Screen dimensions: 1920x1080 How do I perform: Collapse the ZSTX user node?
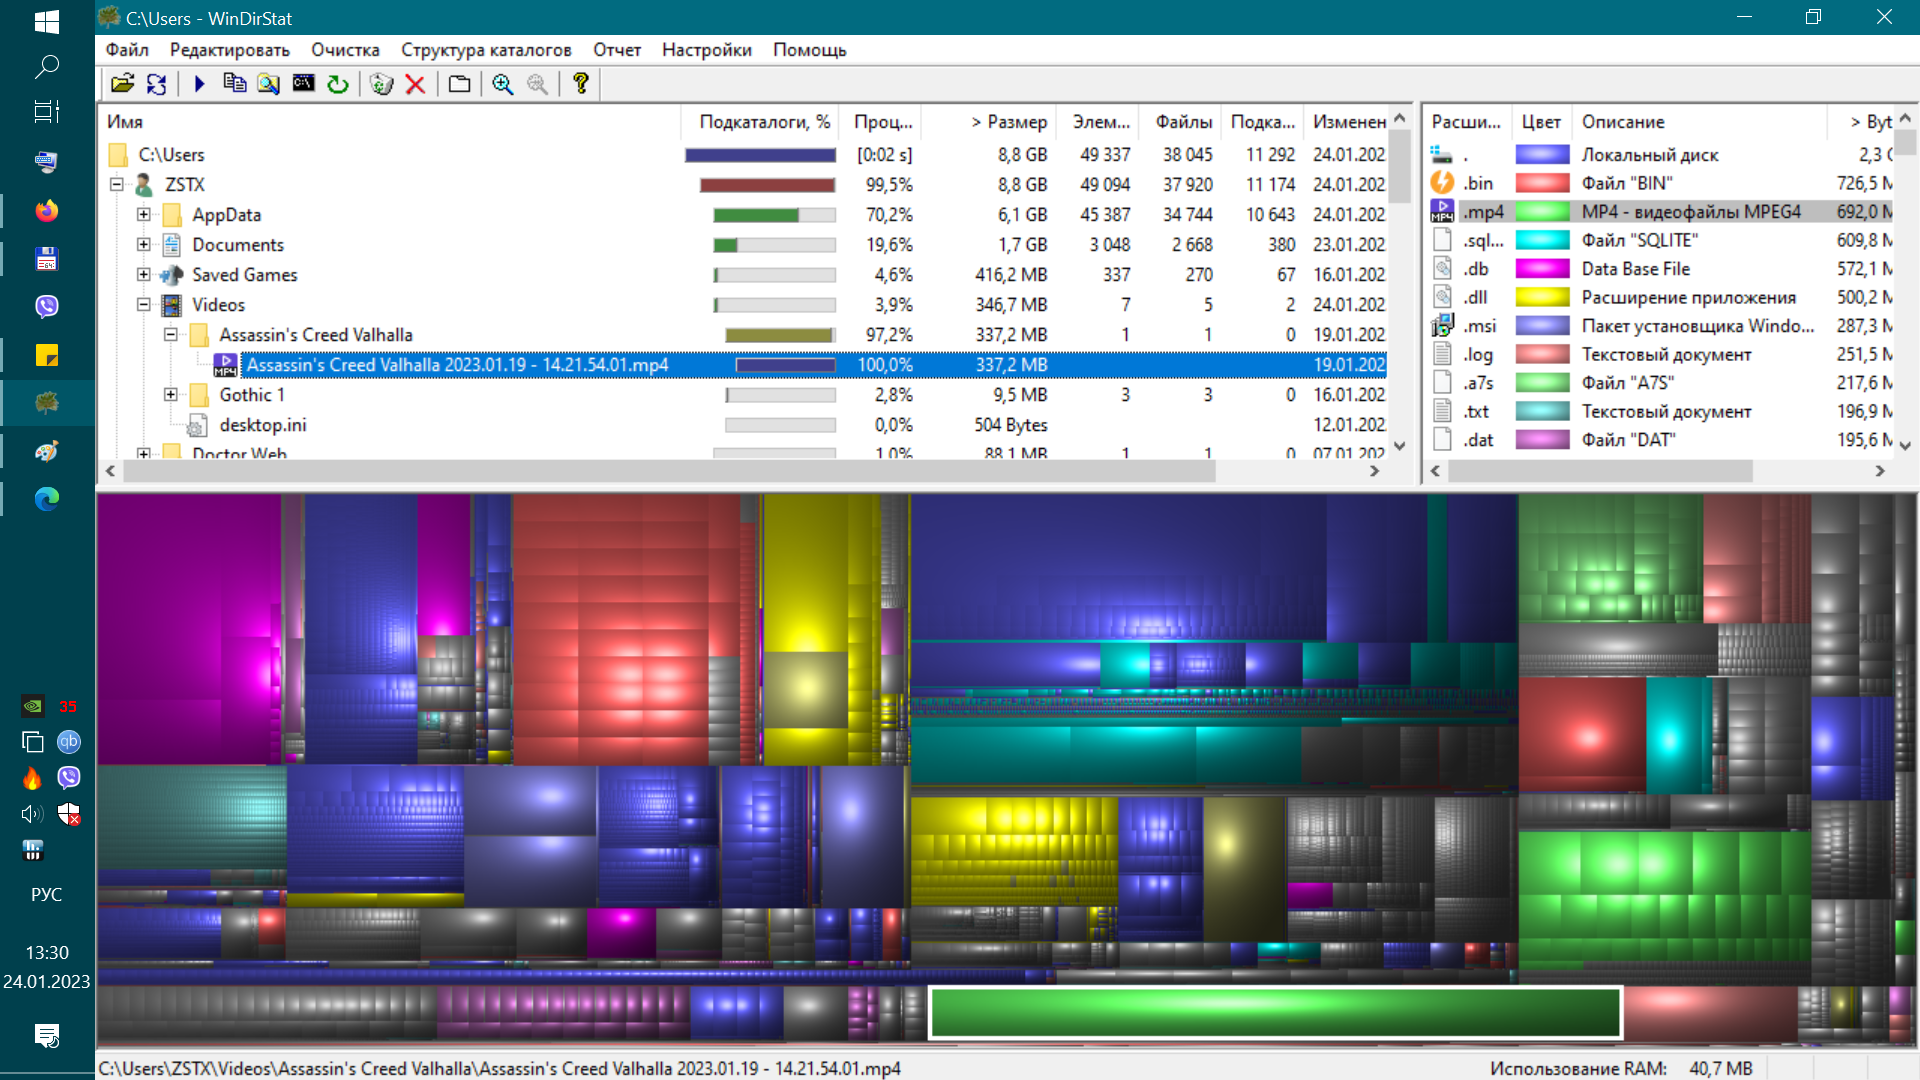(117, 185)
